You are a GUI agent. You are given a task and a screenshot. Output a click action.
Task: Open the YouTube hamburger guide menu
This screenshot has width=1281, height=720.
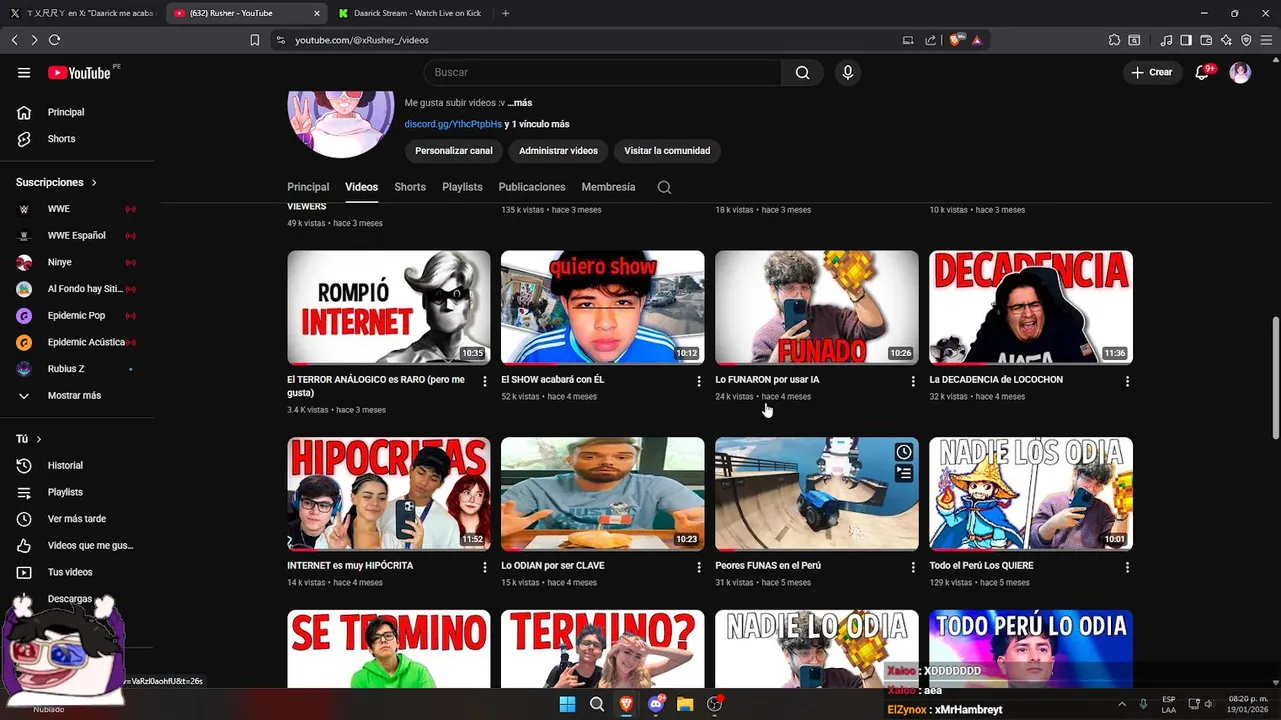[x=24, y=73]
